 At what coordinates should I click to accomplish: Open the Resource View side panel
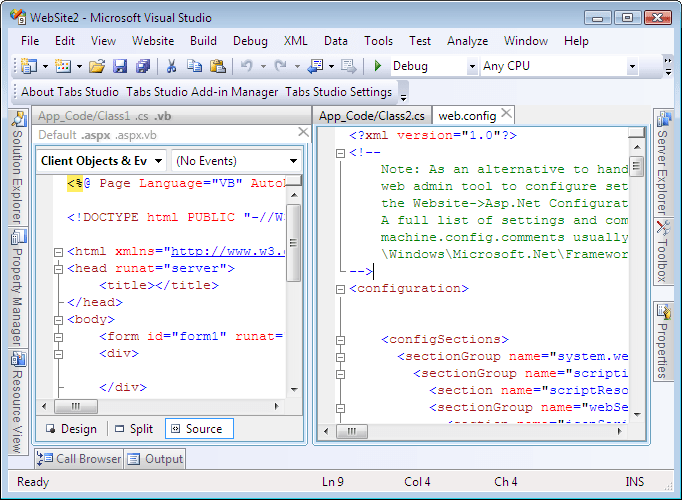(18, 402)
